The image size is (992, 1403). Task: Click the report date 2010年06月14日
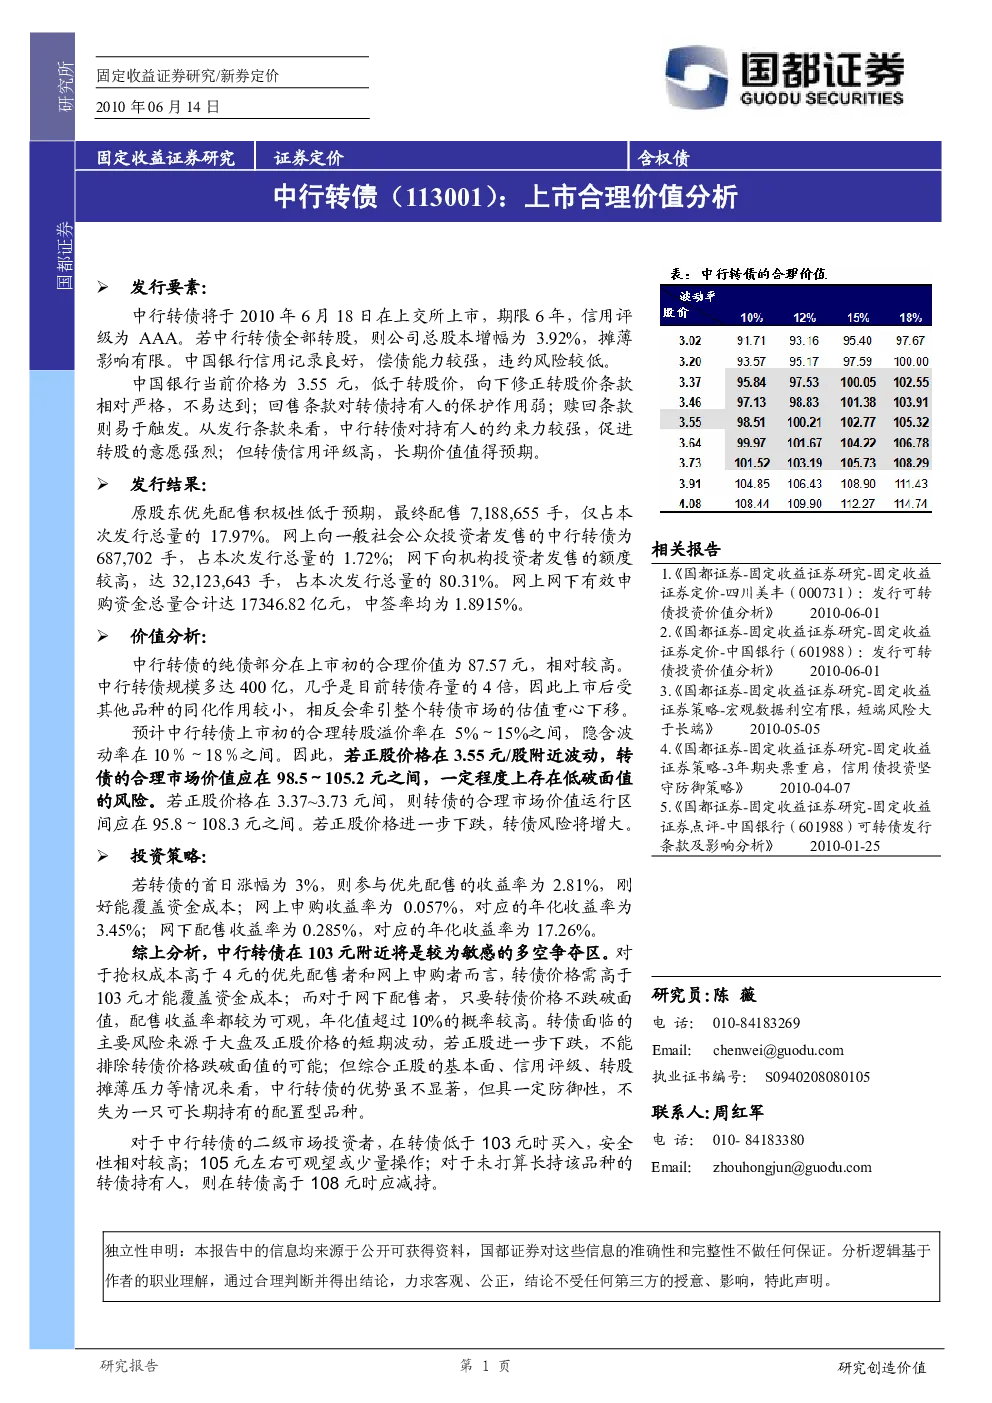[158, 107]
